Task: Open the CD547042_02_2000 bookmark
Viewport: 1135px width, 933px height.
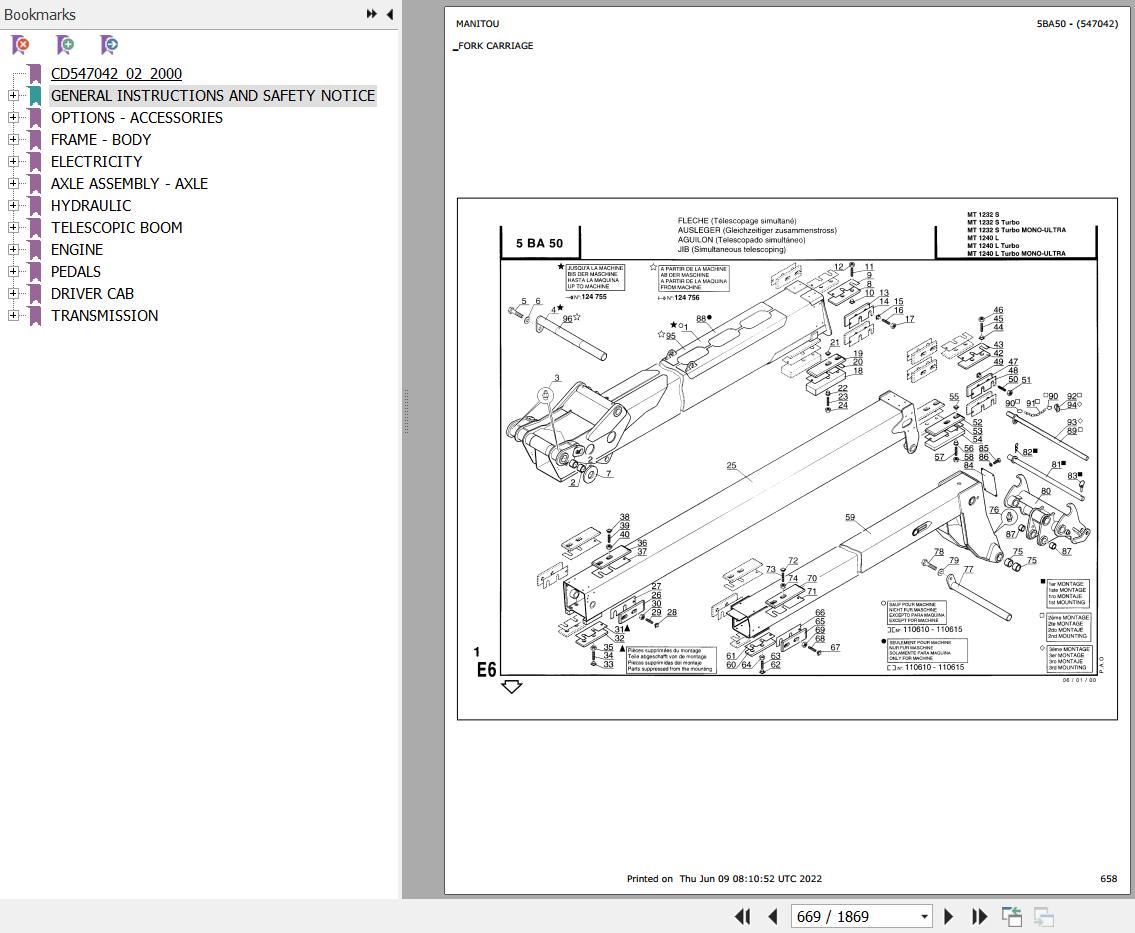Action: tap(116, 74)
